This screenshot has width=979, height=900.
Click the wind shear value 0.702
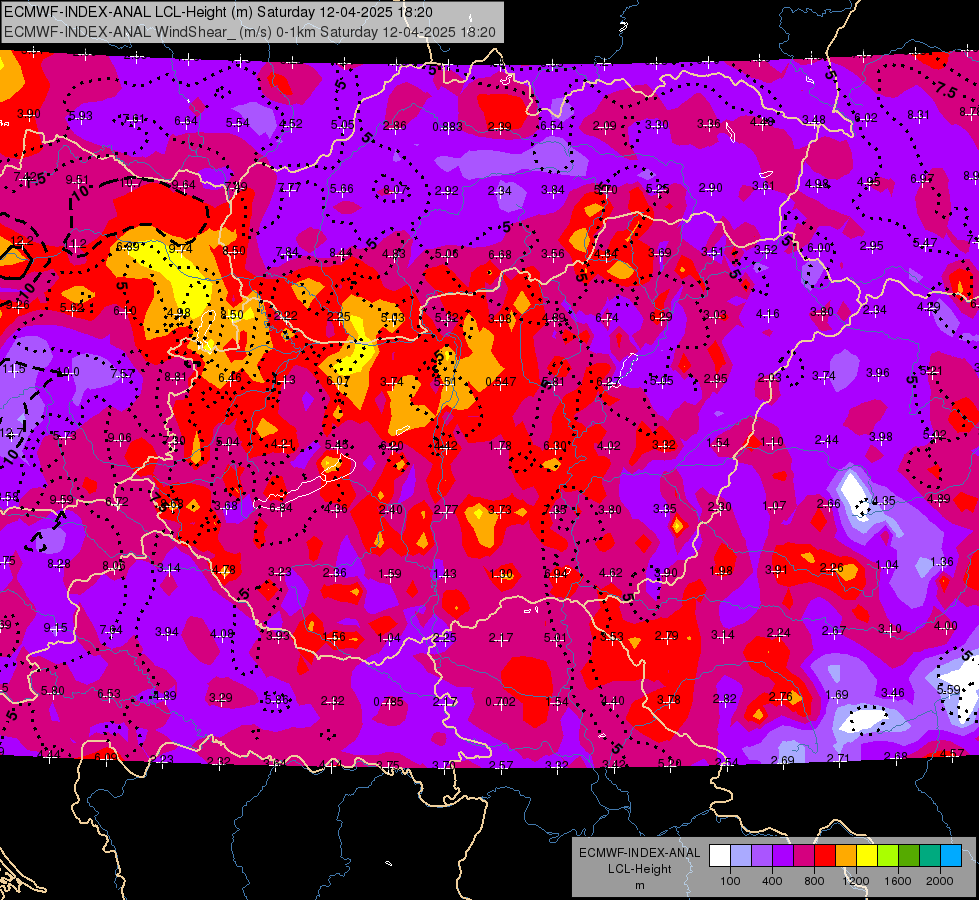pos(501,702)
